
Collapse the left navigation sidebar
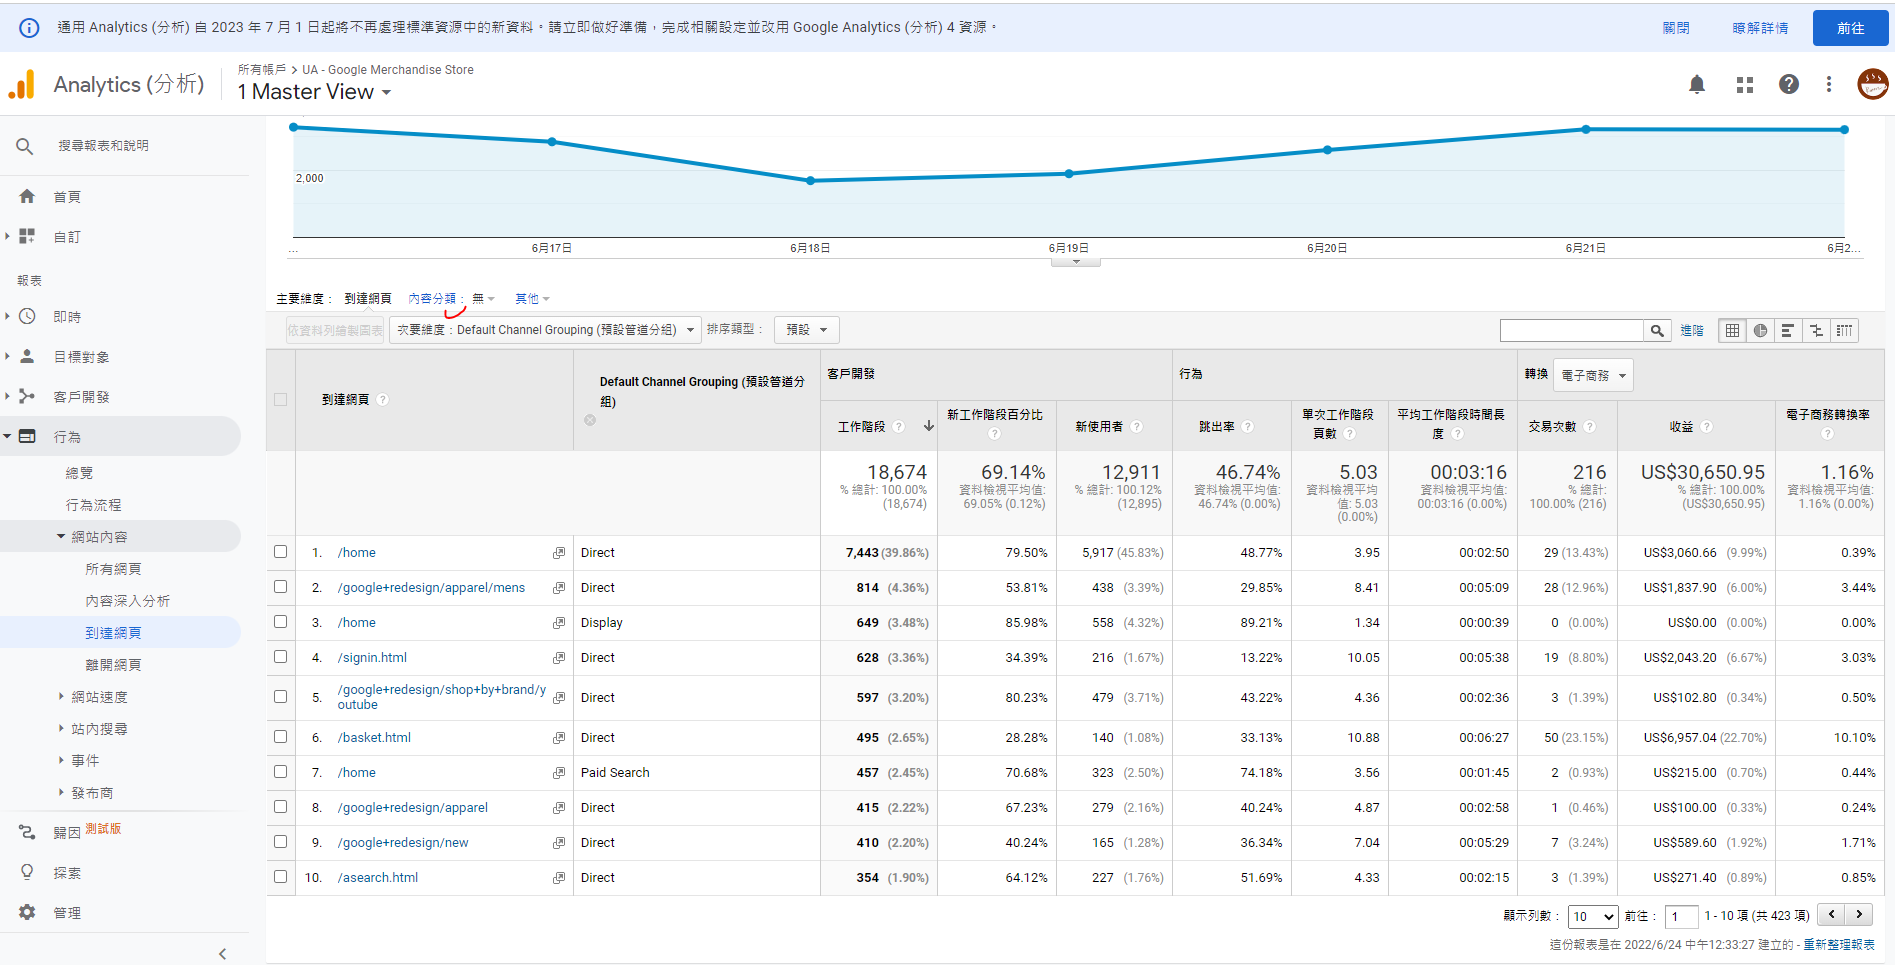(x=222, y=954)
